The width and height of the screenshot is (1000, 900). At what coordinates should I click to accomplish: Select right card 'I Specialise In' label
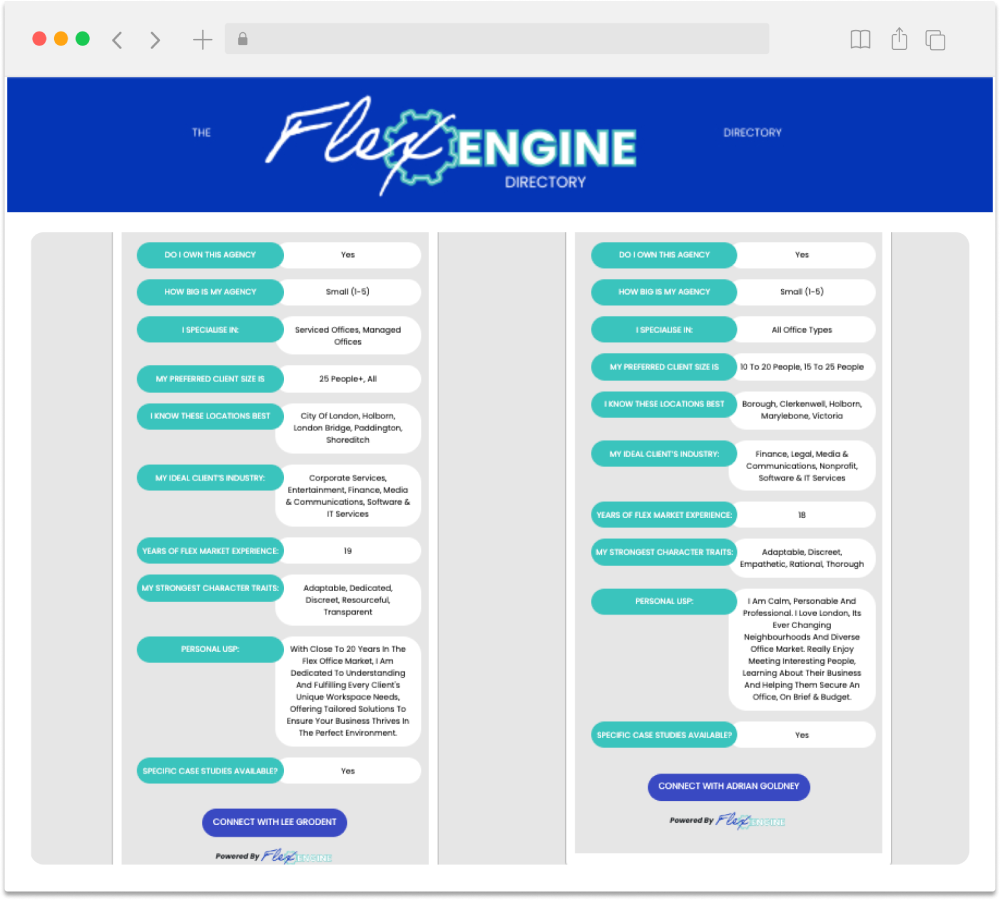point(664,330)
